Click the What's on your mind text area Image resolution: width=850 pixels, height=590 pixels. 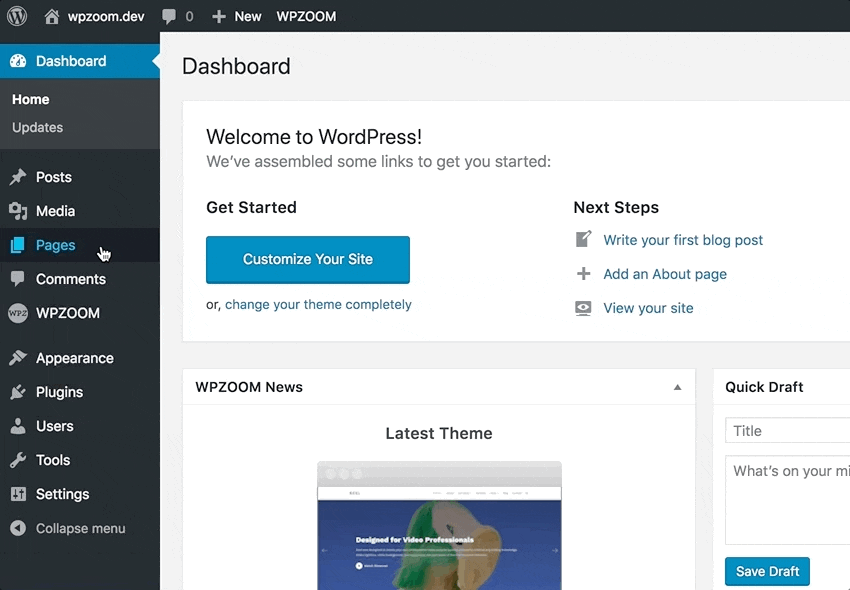[788, 500]
